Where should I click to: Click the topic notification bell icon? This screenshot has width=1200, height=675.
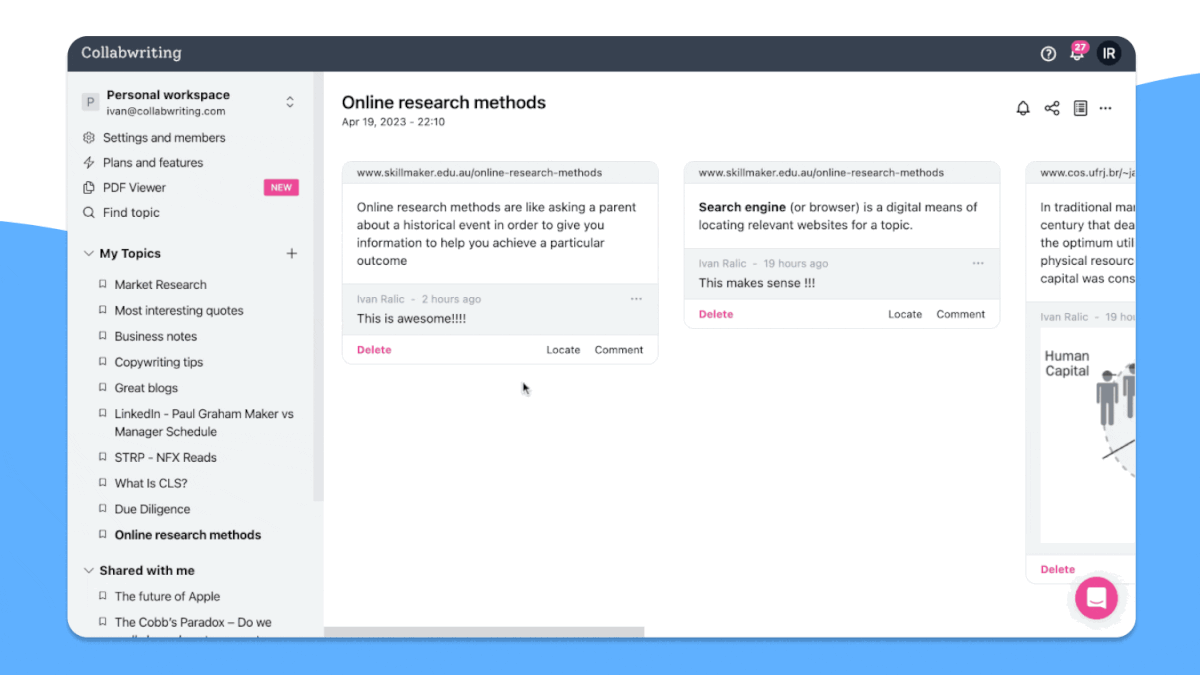pos(1023,108)
